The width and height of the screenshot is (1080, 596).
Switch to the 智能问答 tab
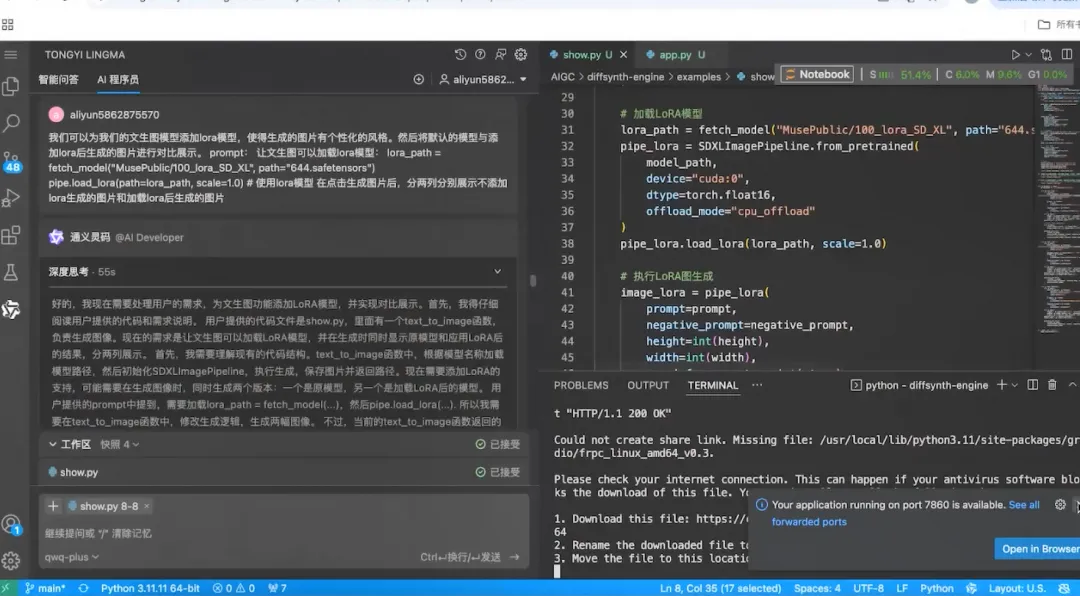tap(59, 79)
